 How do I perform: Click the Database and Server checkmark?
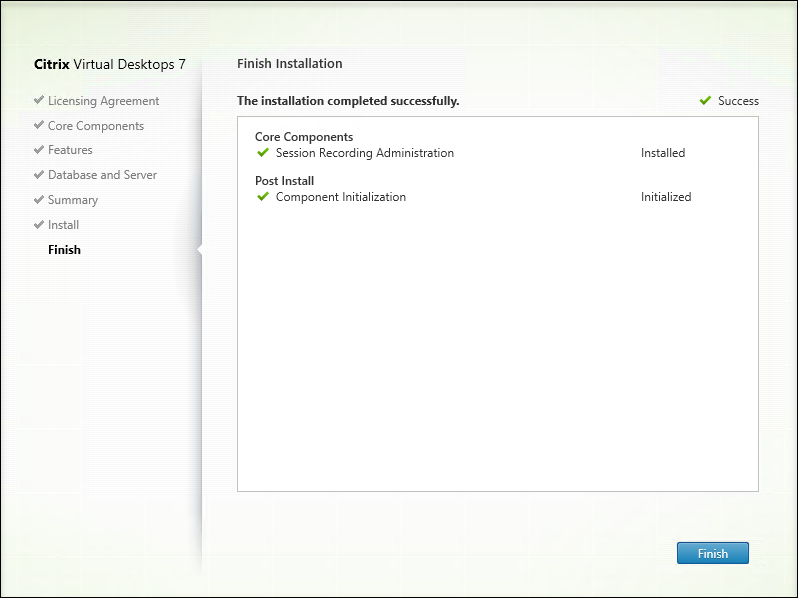click(39, 175)
